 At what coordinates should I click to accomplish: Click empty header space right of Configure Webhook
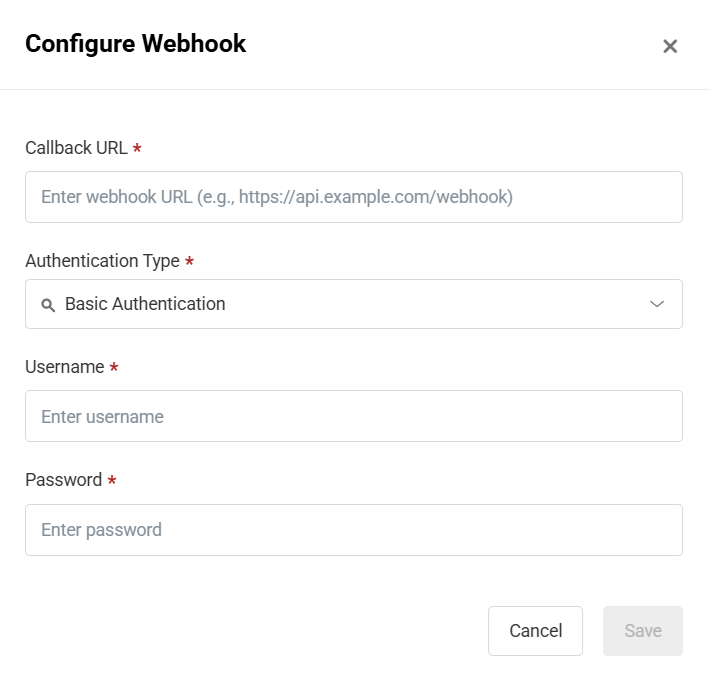click(x=450, y=45)
